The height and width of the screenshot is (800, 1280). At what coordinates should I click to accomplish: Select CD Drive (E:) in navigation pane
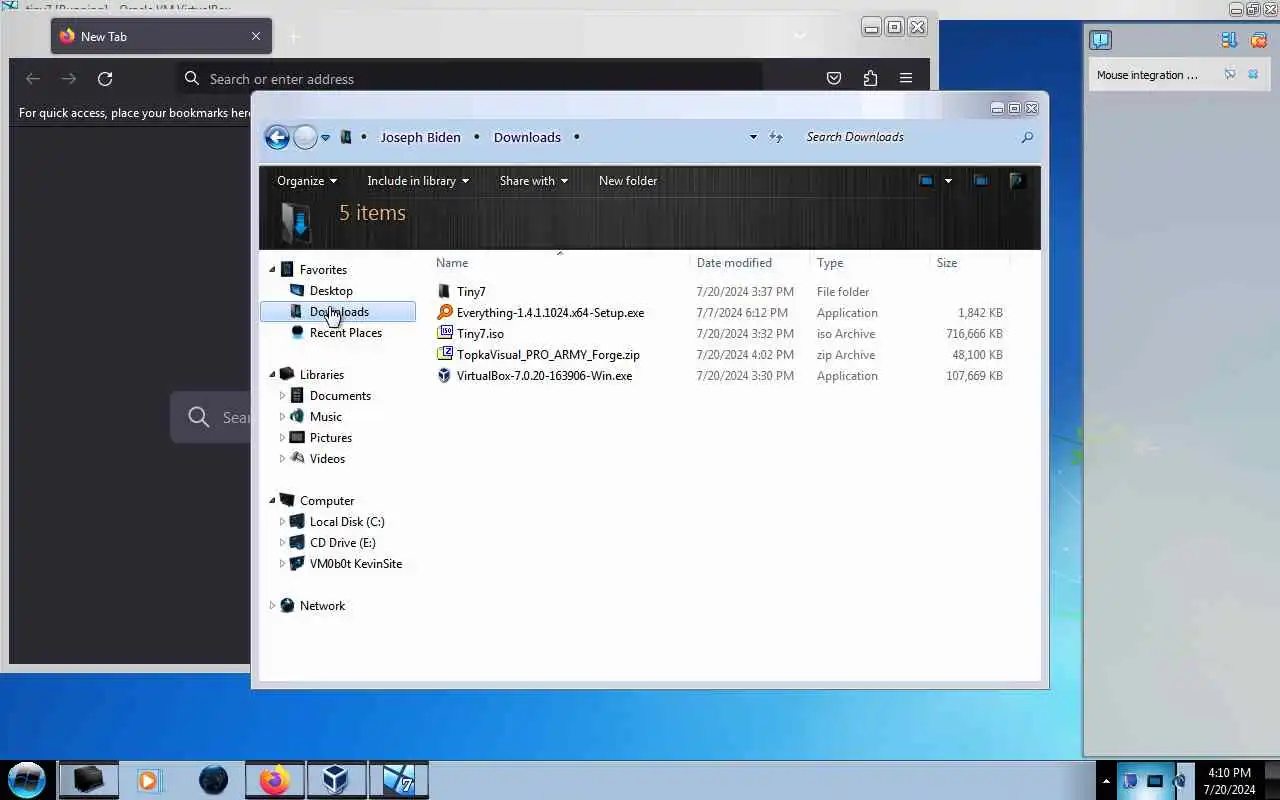(x=342, y=543)
